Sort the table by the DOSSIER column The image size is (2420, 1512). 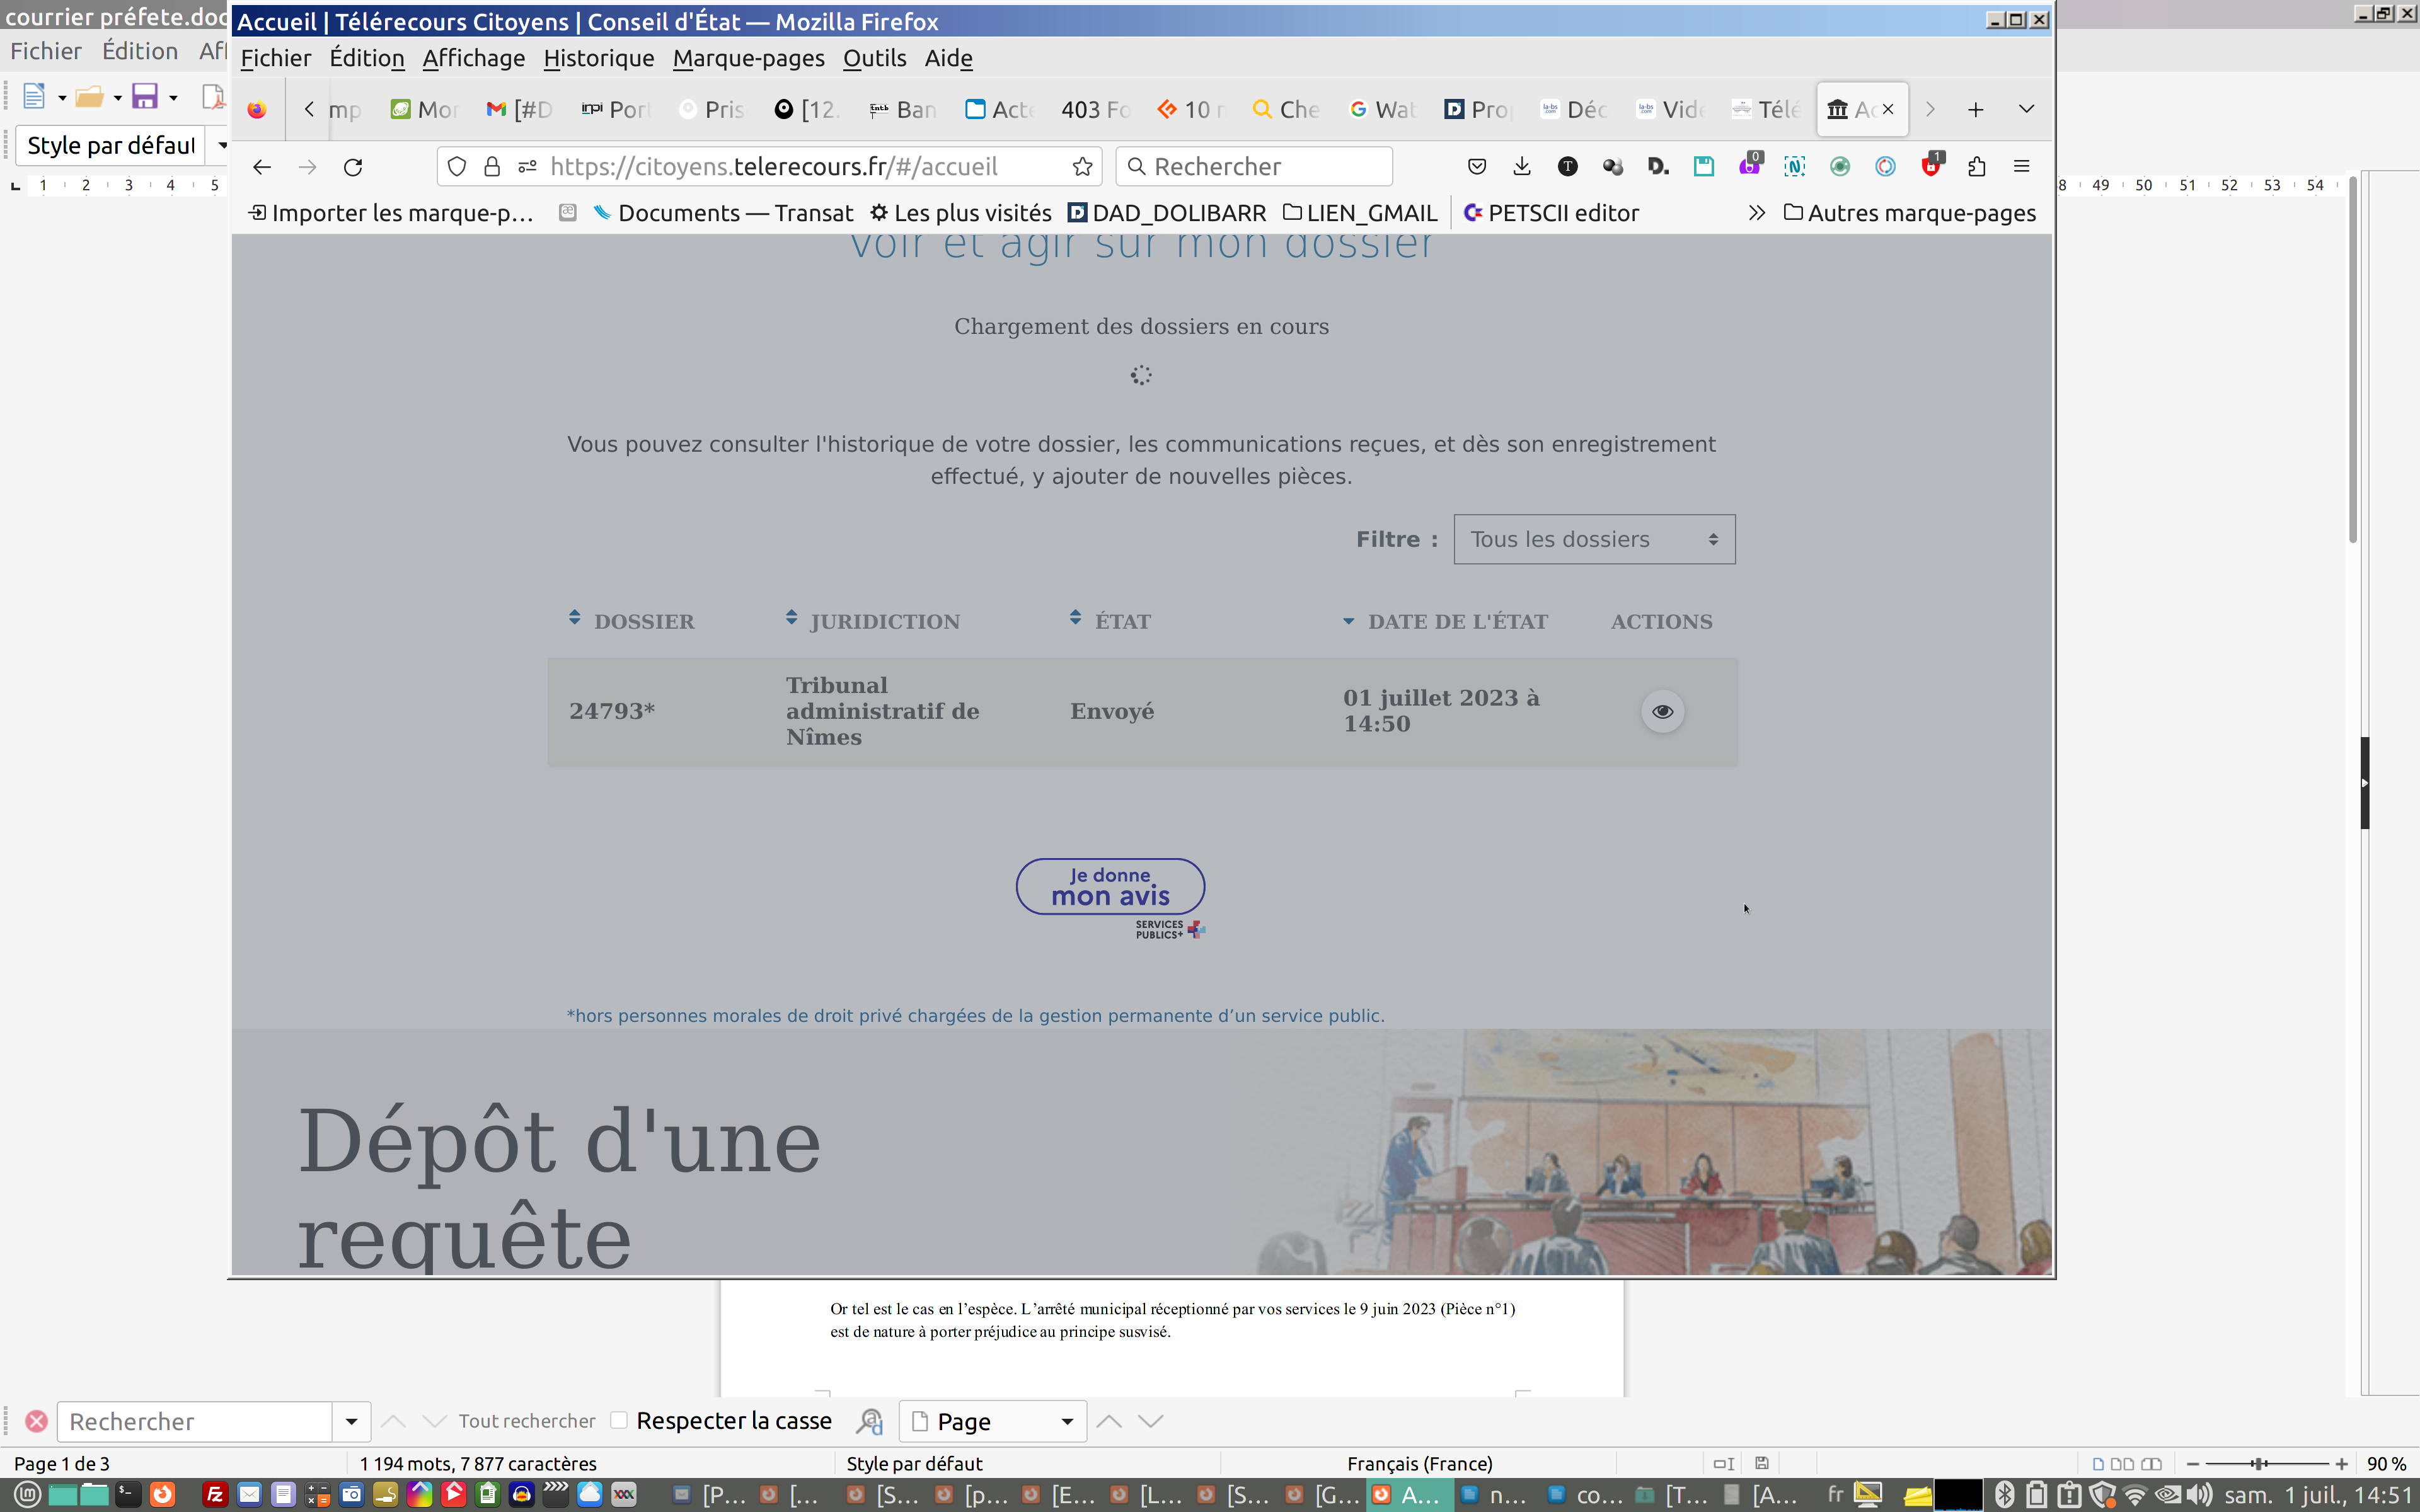coord(643,621)
